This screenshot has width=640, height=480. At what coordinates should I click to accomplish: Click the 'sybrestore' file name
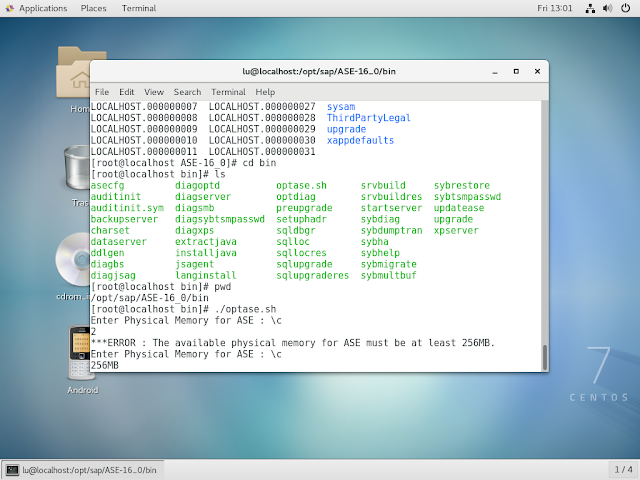[x=462, y=185]
